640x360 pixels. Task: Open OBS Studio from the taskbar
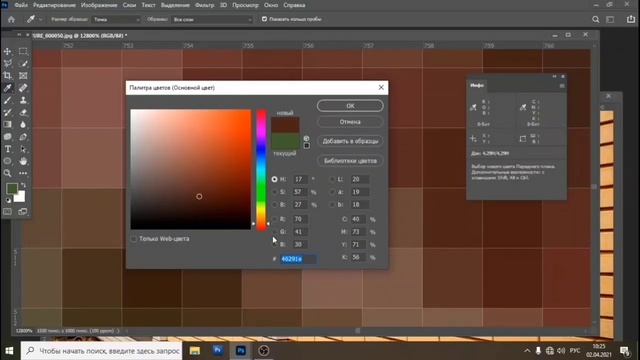264,351
